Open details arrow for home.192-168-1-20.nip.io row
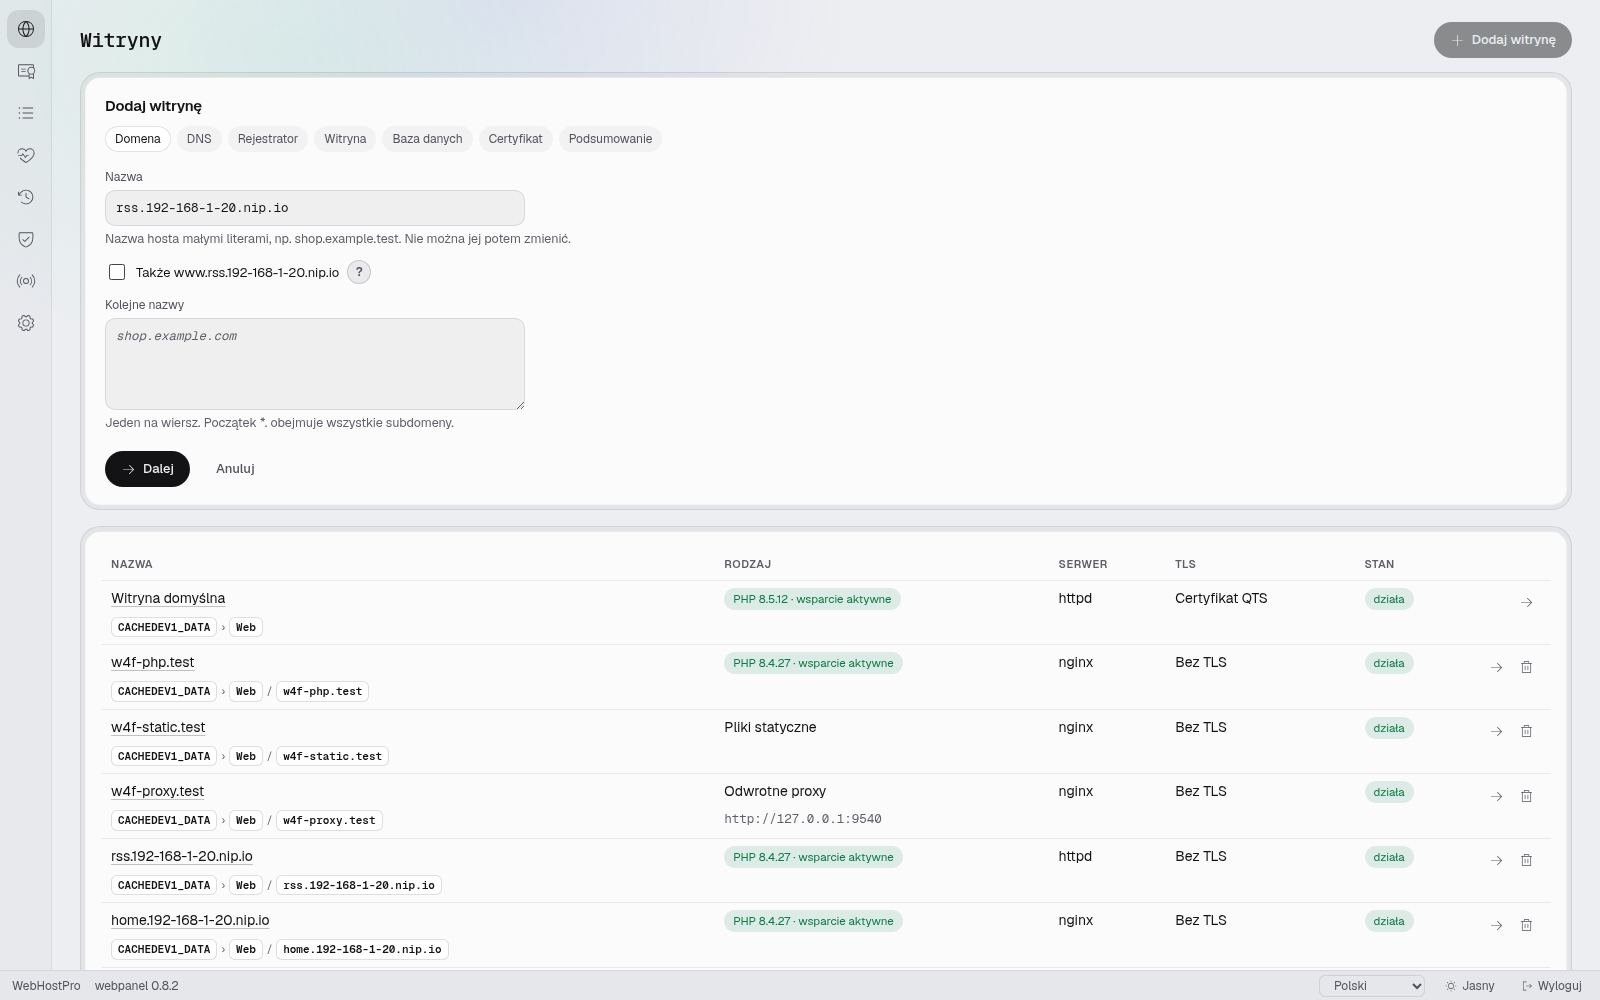 click(x=1496, y=925)
